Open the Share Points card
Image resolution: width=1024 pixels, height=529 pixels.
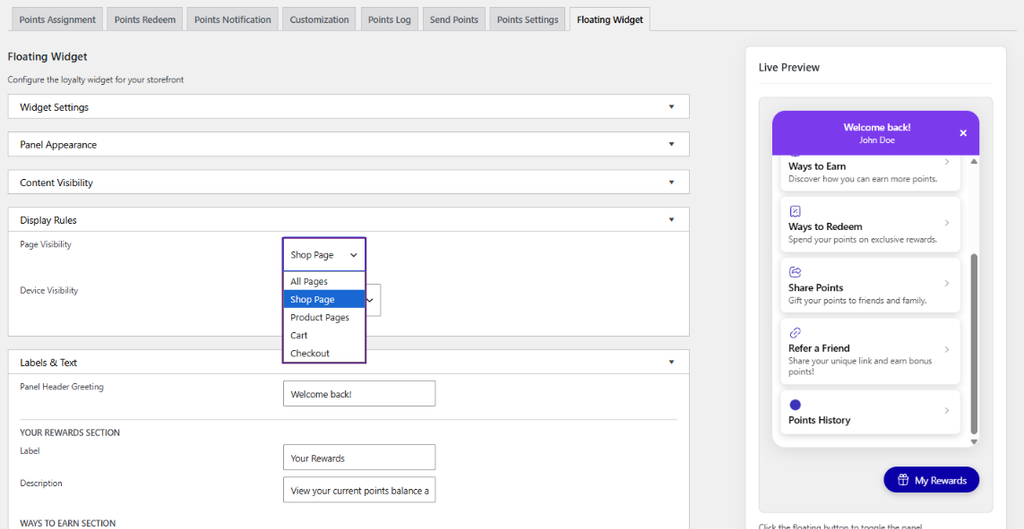pyautogui.click(x=871, y=285)
